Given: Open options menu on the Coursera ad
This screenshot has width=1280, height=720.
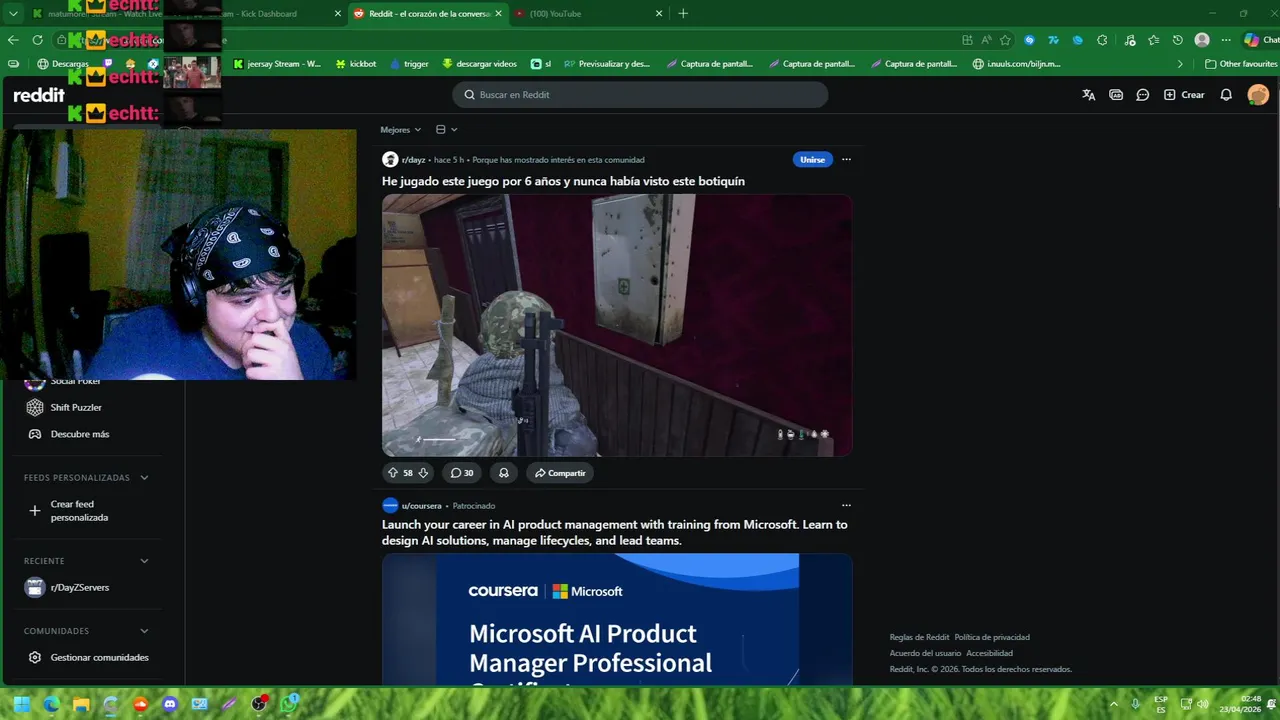Looking at the screenshot, I should coord(846,506).
